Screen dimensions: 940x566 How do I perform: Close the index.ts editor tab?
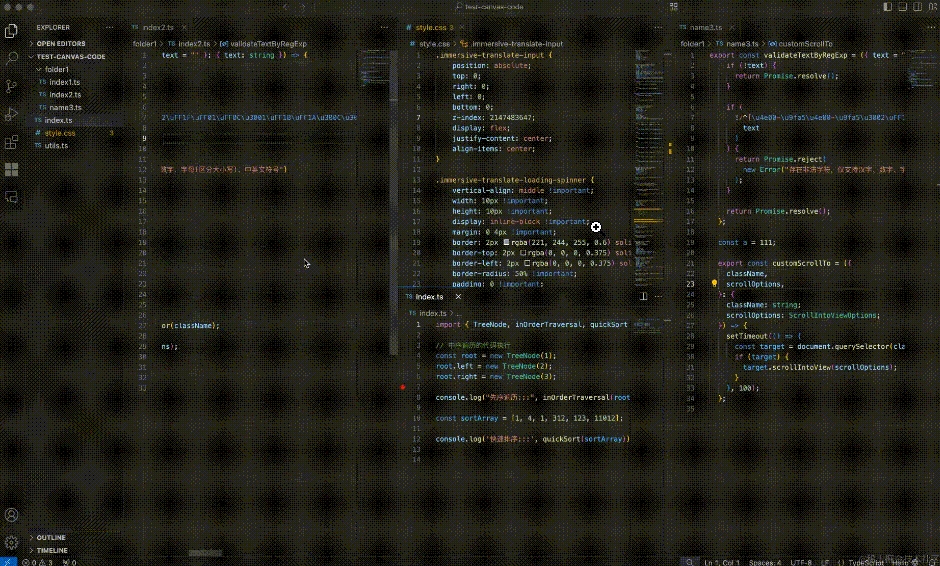tap(458, 297)
